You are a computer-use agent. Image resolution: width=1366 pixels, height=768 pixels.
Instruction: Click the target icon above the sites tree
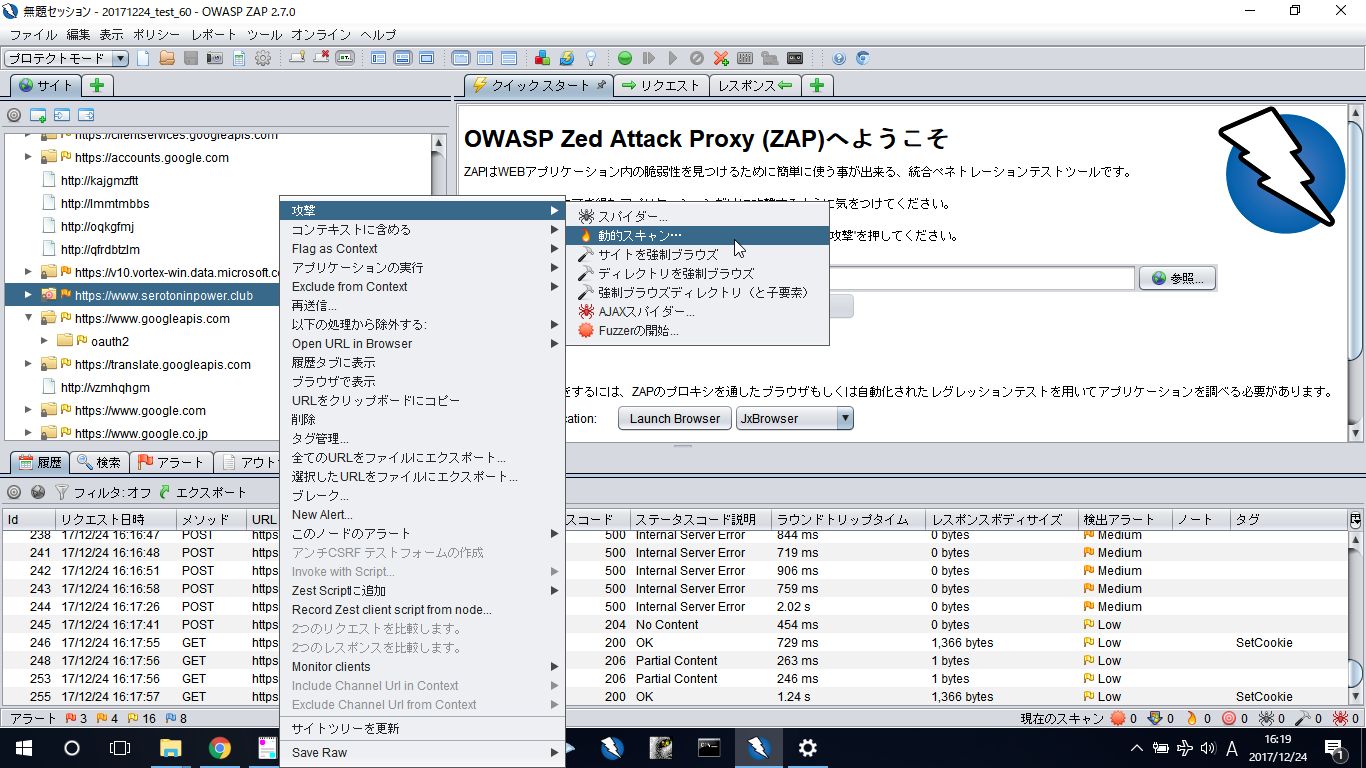[x=14, y=115]
